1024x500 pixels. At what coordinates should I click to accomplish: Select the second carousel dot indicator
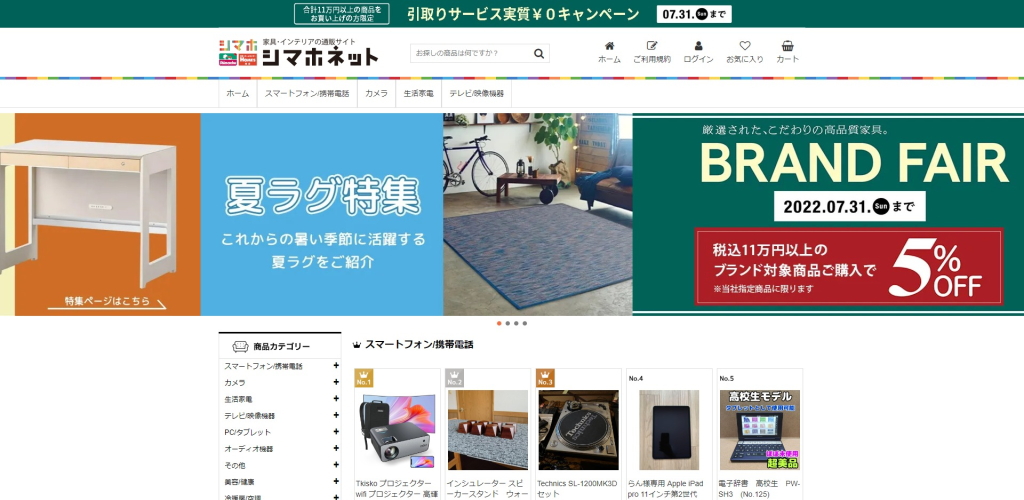[x=507, y=323]
